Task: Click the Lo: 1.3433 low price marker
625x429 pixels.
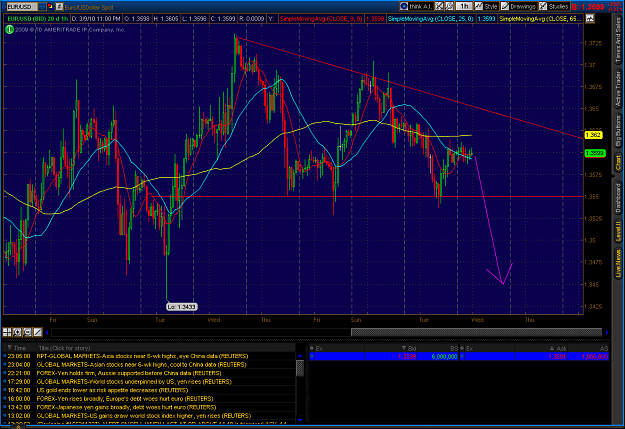Action: [182, 307]
